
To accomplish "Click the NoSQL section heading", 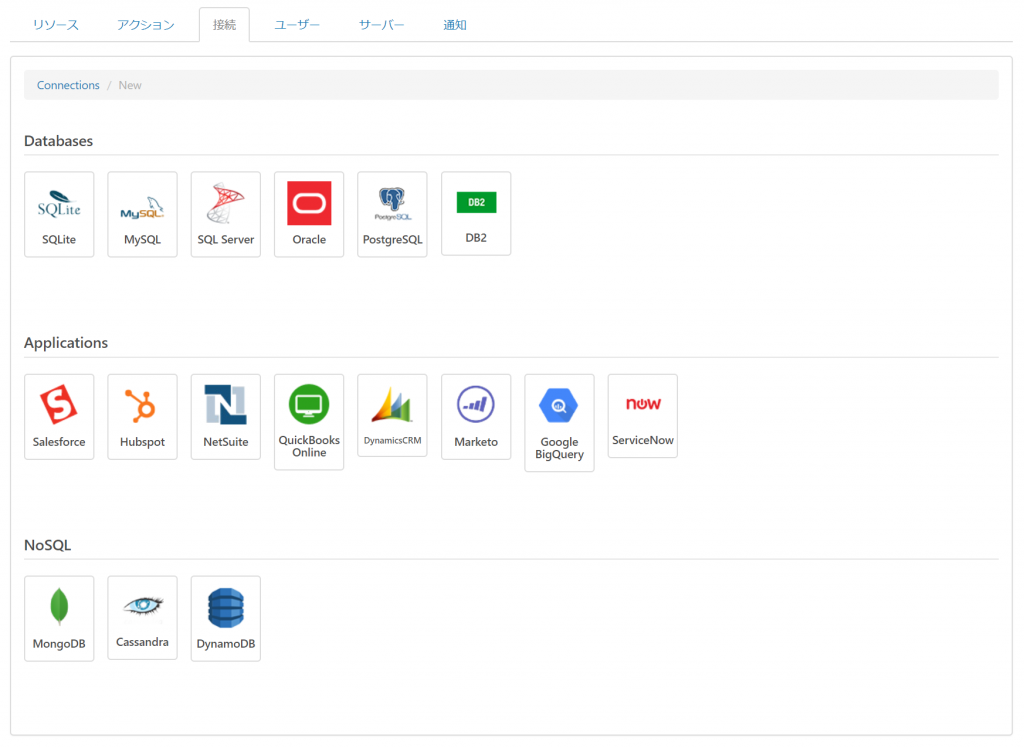I will [x=47, y=545].
